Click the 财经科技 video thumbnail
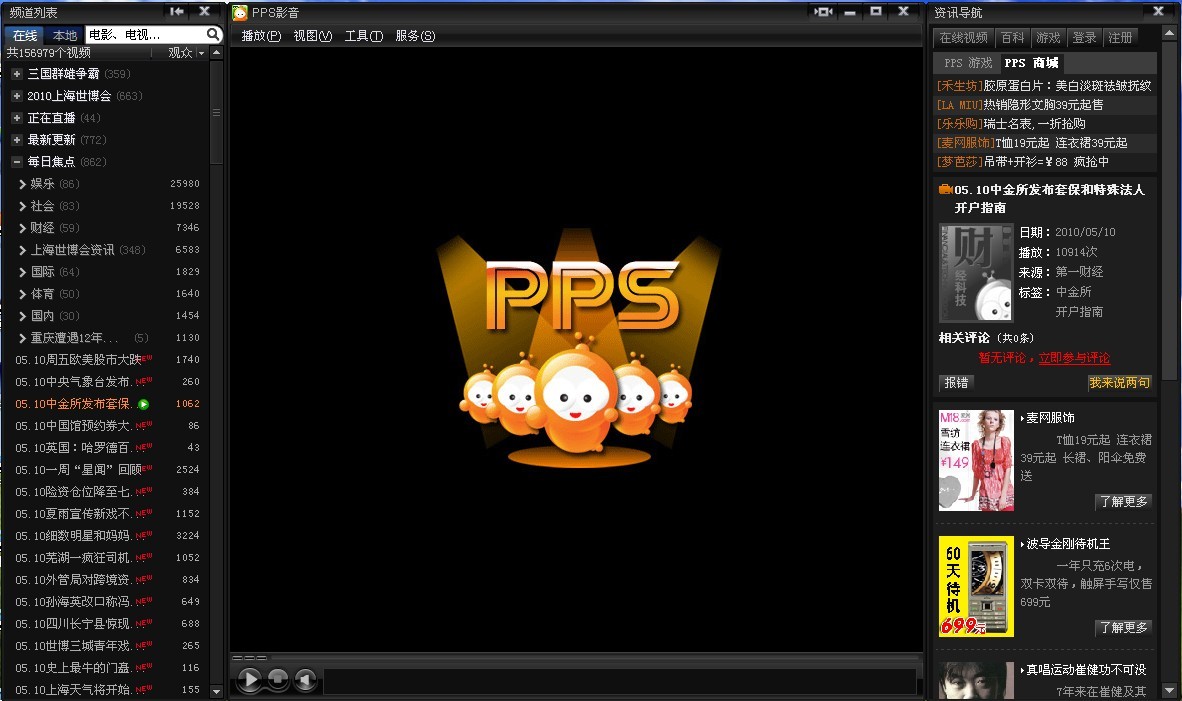1182x701 pixels. point(975,273)
